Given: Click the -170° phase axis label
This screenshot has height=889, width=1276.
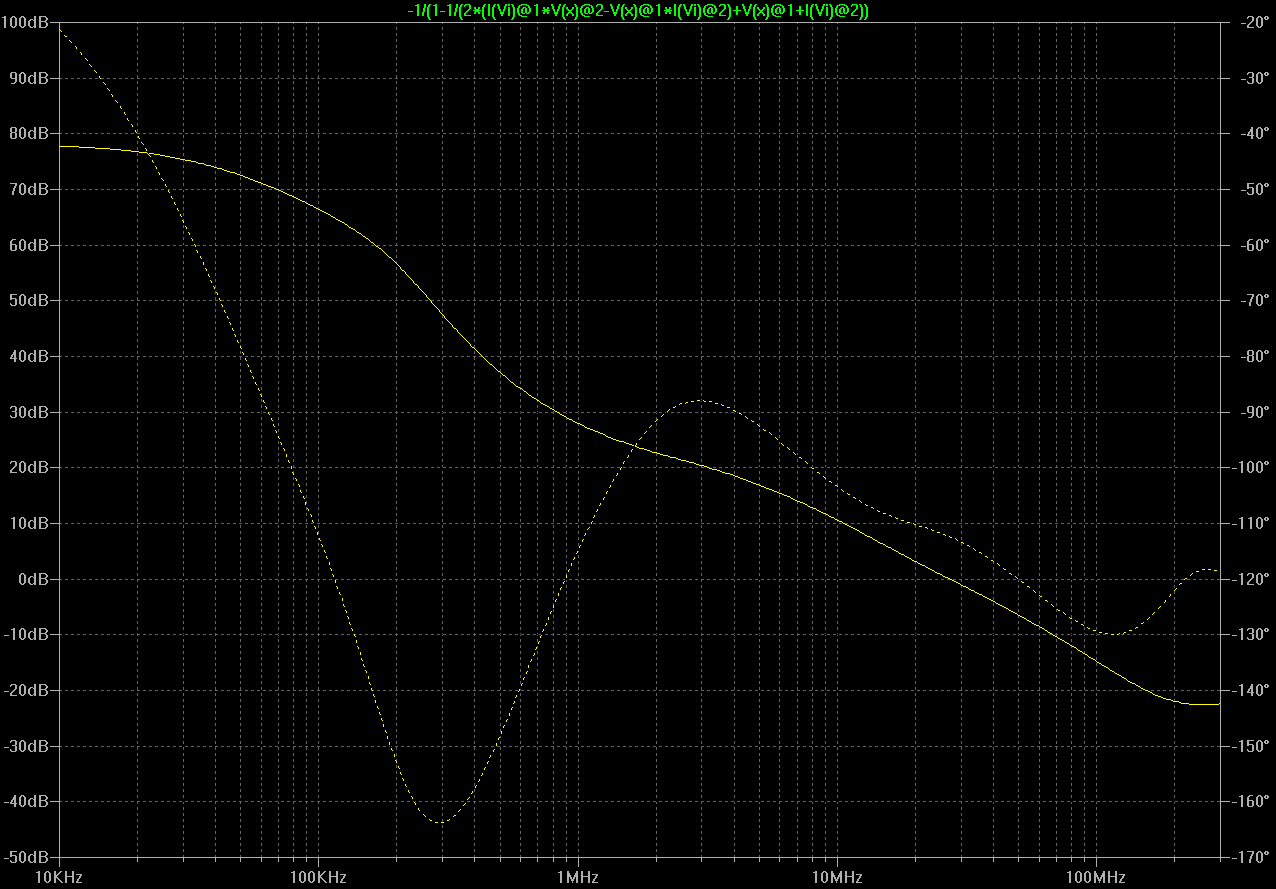Looking at the screenshot, I should point(1251,857).
